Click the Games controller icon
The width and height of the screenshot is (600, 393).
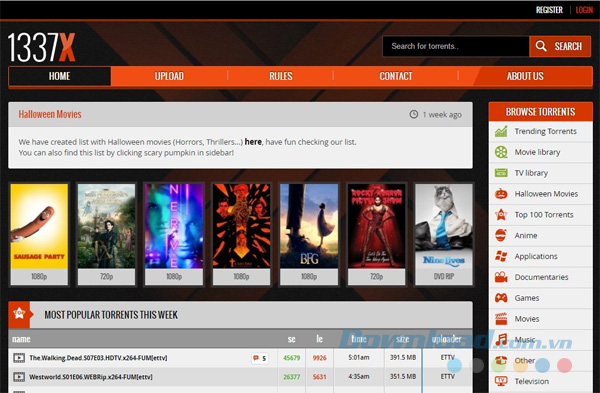[501, 298]
